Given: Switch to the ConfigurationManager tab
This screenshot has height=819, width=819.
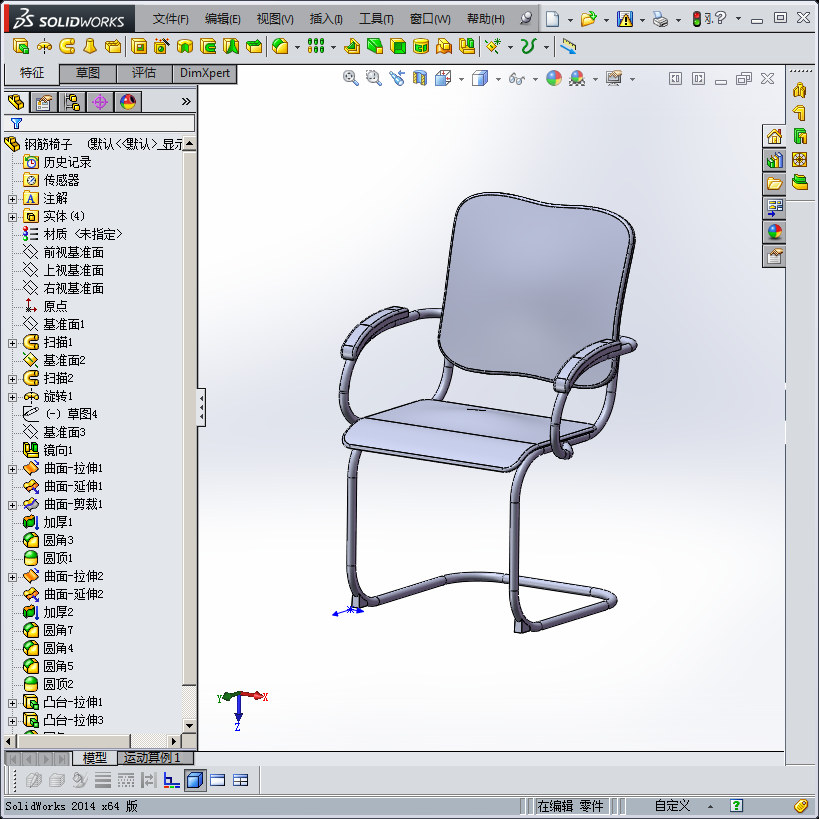Looking at the screenshot, I should [x=72, y=102].
